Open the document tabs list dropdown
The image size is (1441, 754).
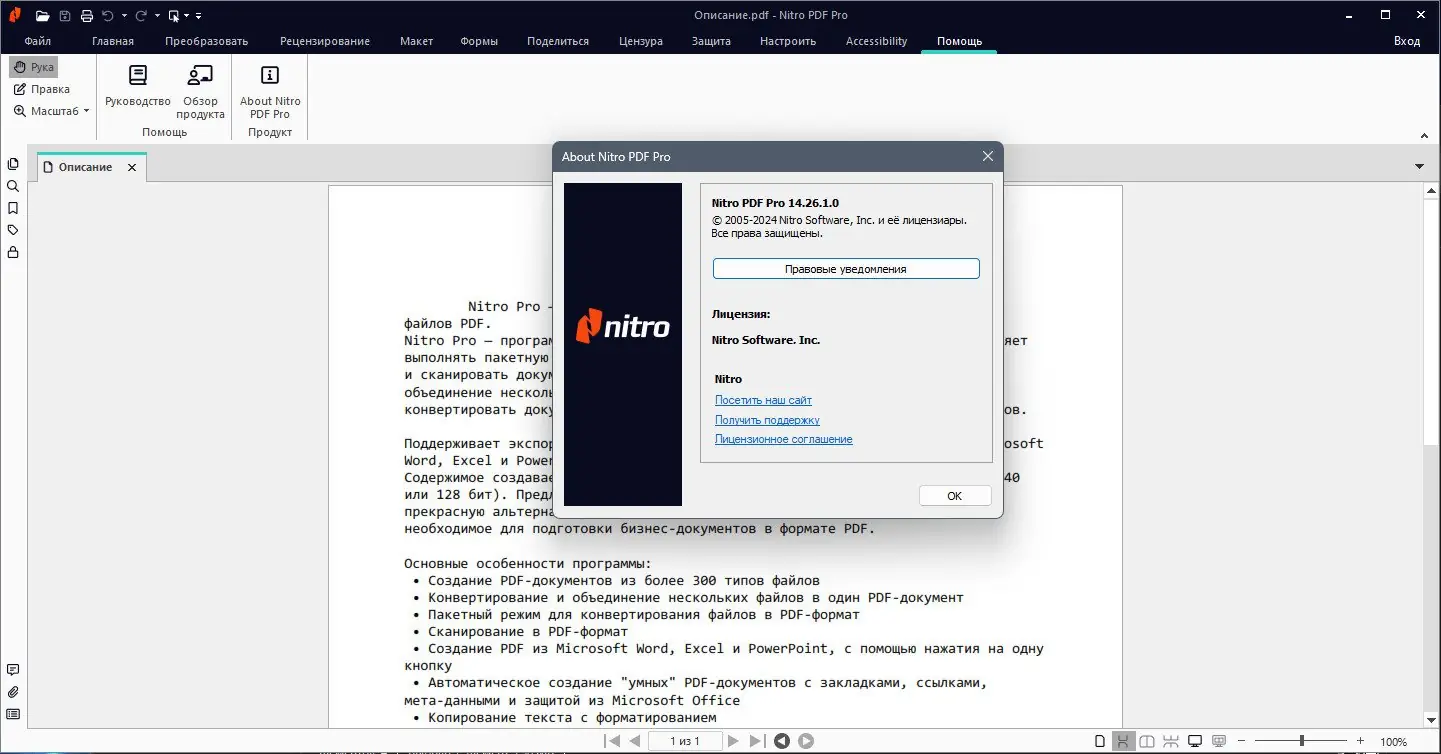1420,166
